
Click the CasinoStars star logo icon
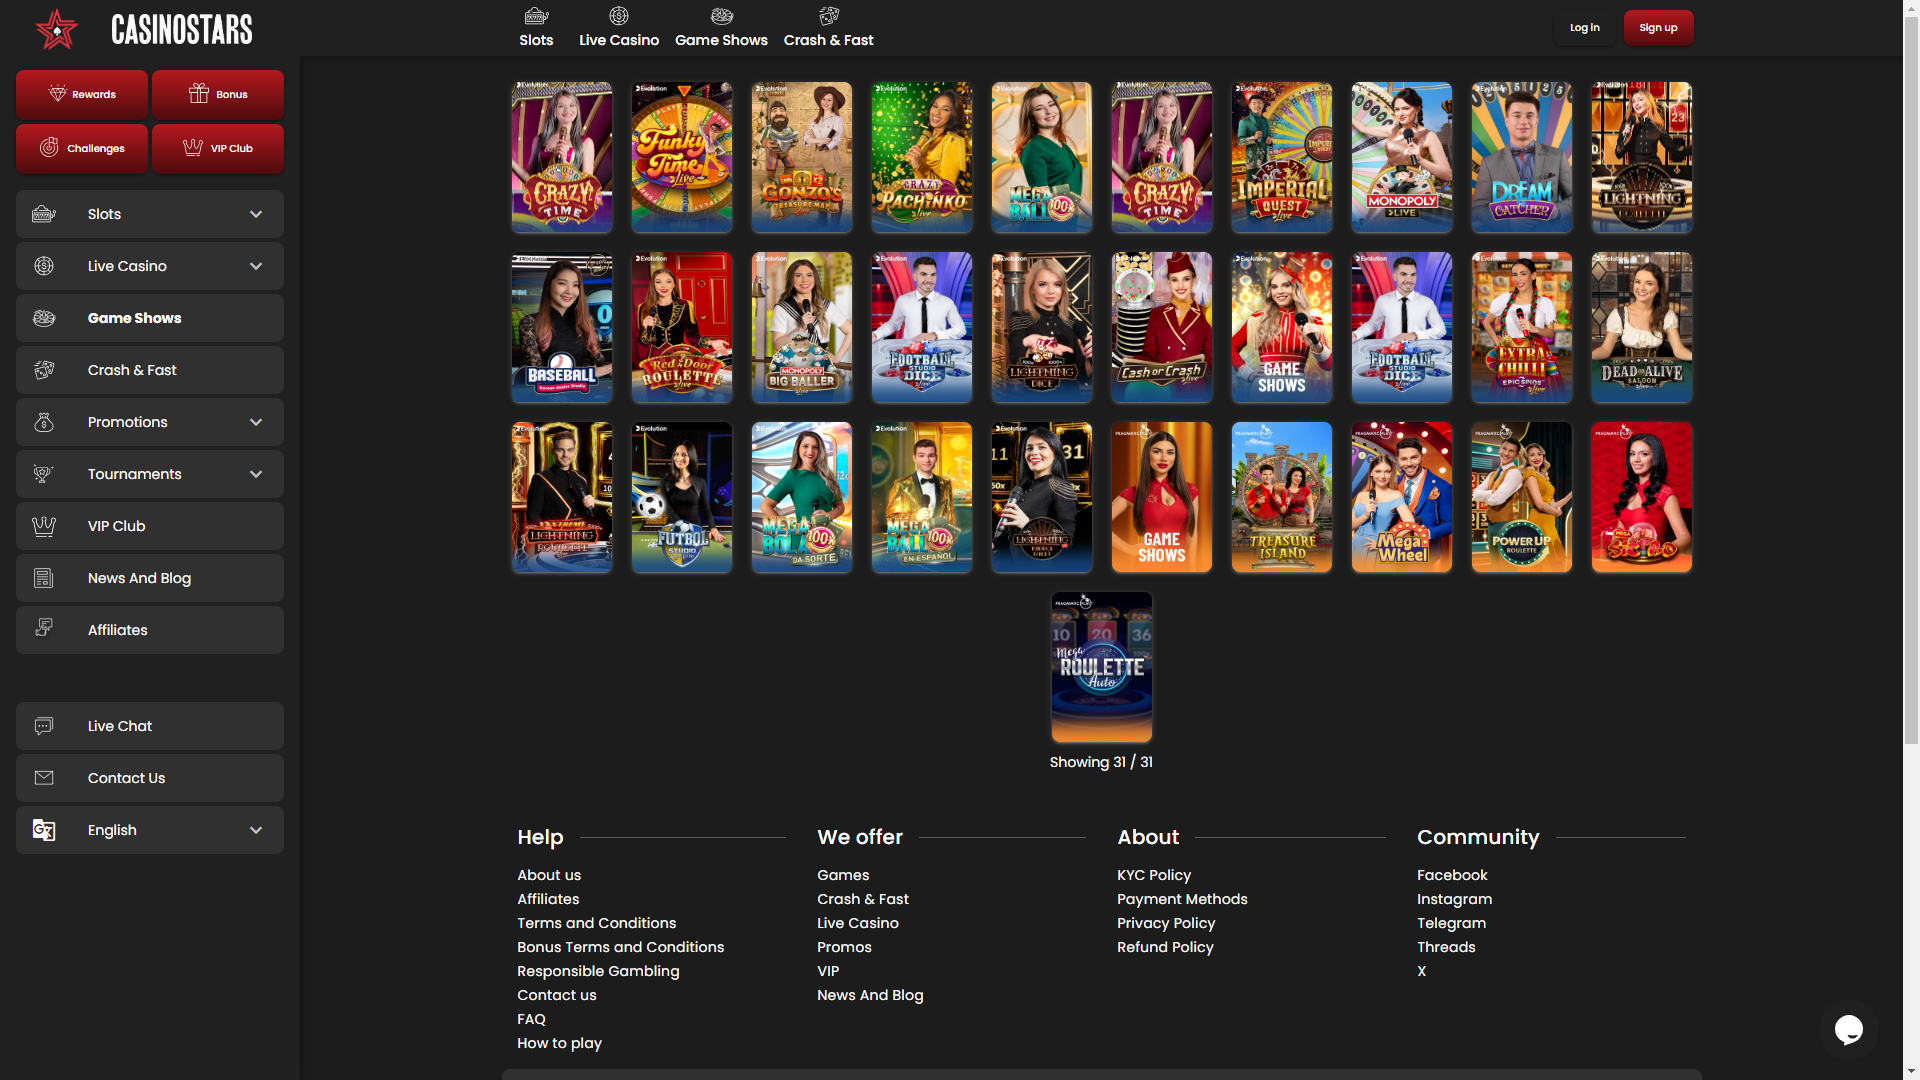coord(57,29)
